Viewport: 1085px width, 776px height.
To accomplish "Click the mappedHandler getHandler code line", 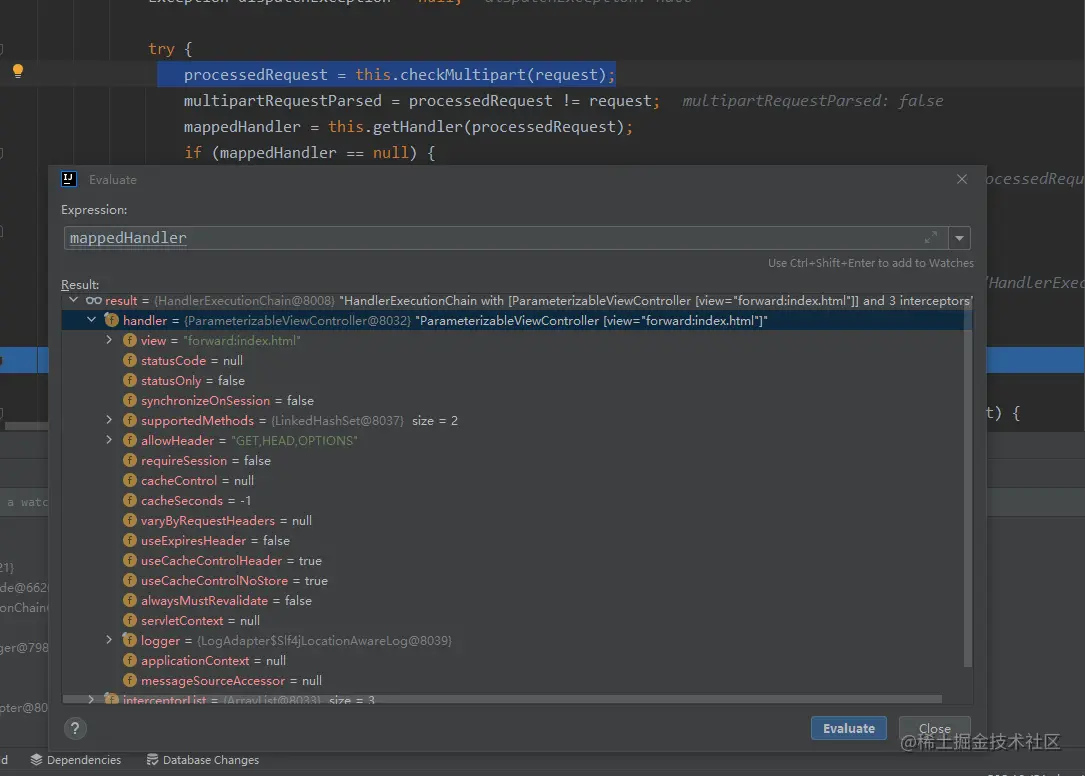I will pyautogui.click(x=408, y=127).
